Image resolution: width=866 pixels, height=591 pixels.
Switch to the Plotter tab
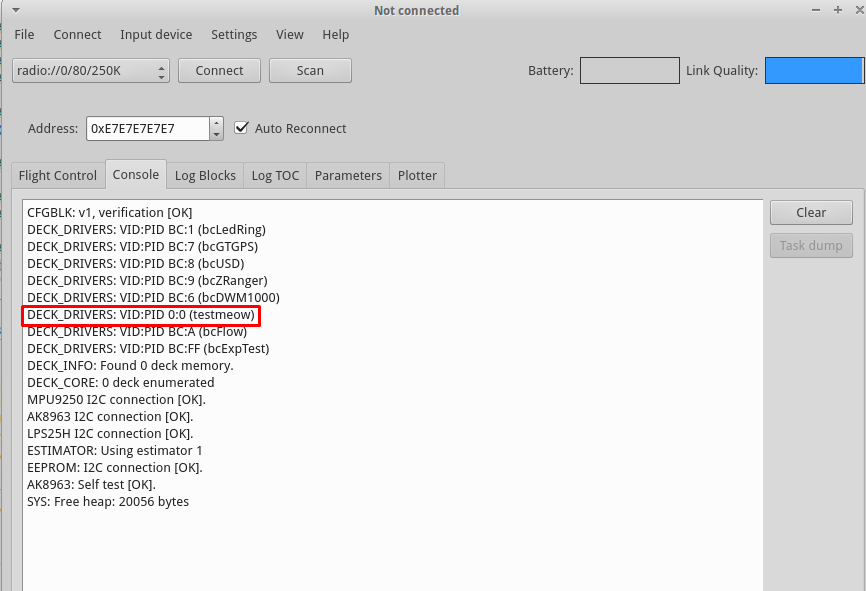417,175
